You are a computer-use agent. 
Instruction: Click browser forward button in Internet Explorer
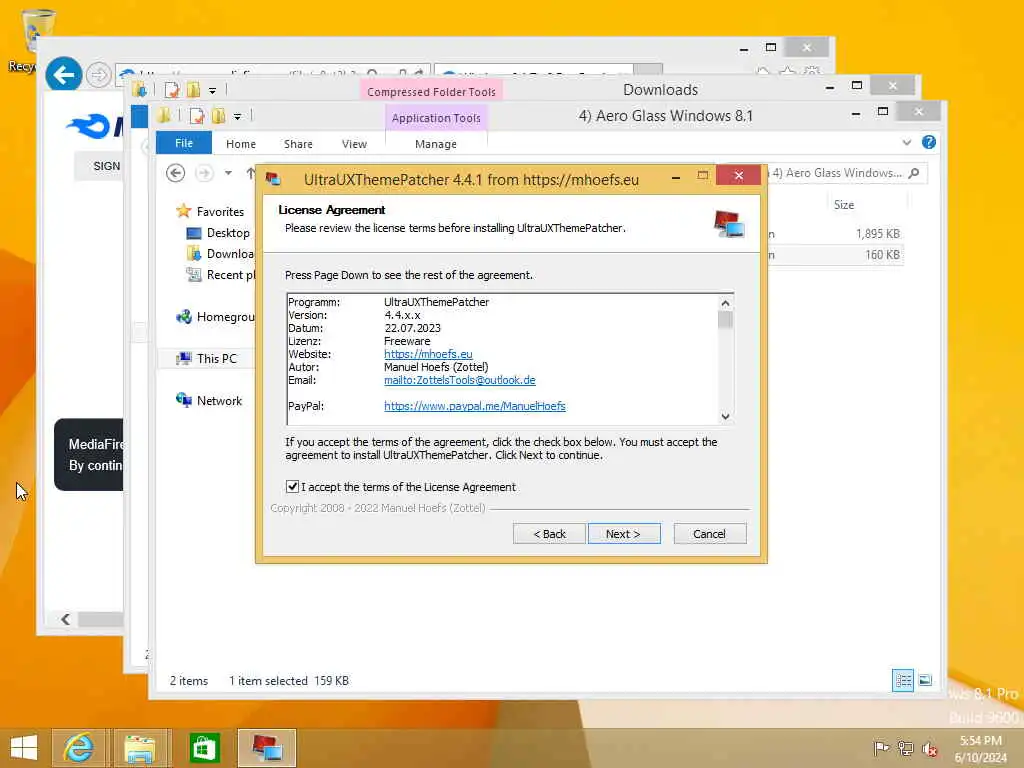pyautogui.click(x=98, y=75)
